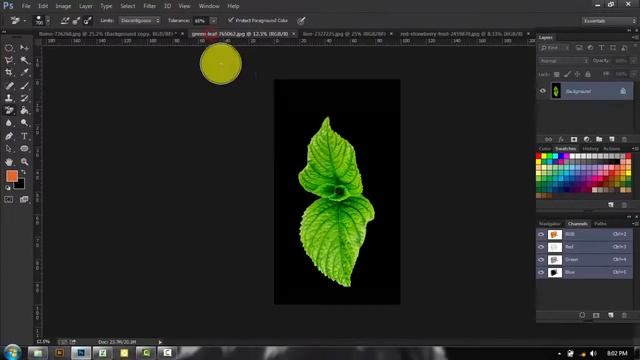Open the Essentials workspace dropdown

coord(609,21)
